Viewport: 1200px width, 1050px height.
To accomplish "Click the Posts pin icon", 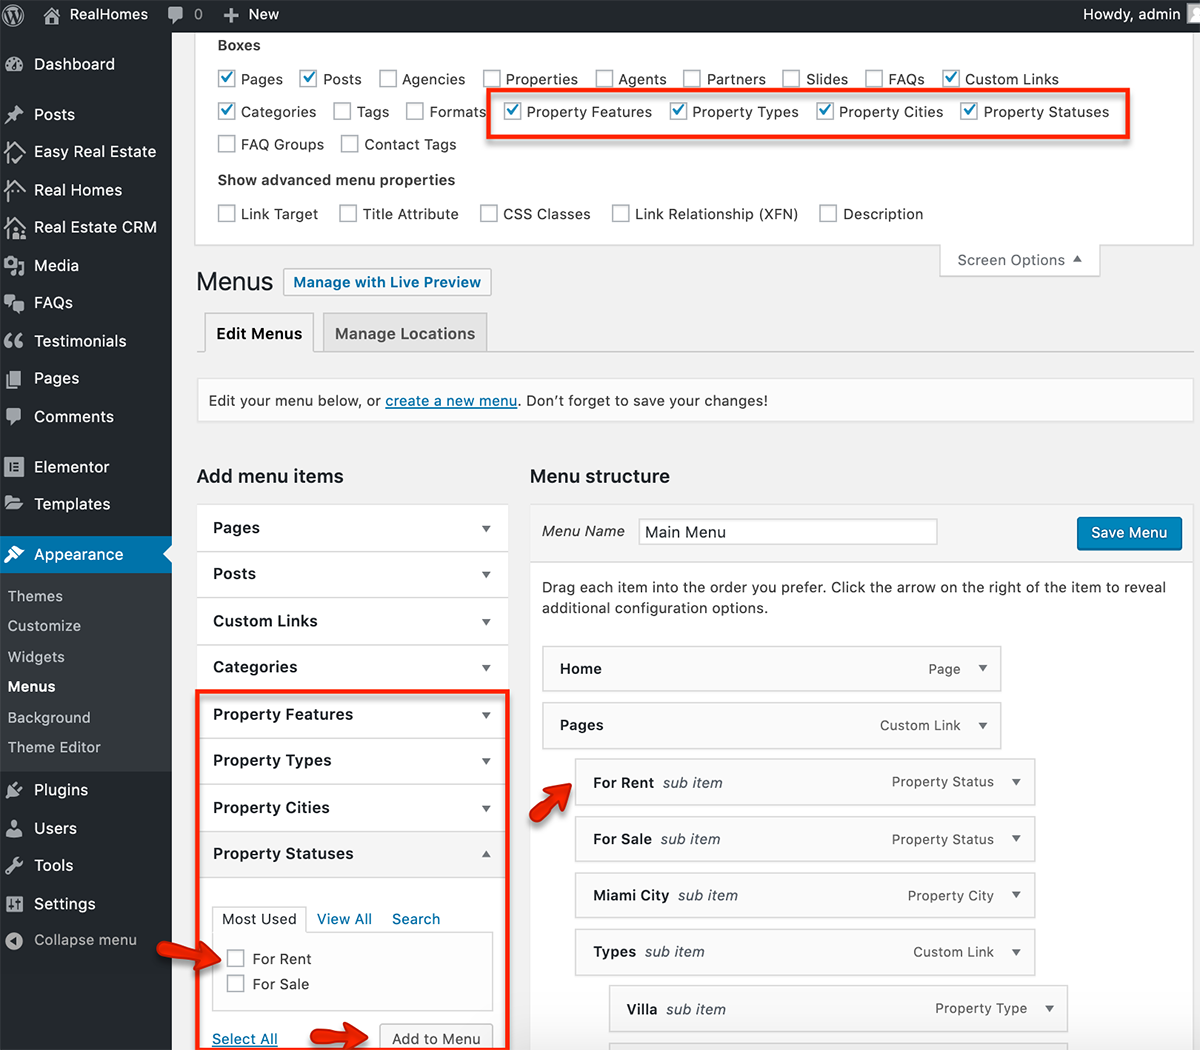I will click(15, 114).
